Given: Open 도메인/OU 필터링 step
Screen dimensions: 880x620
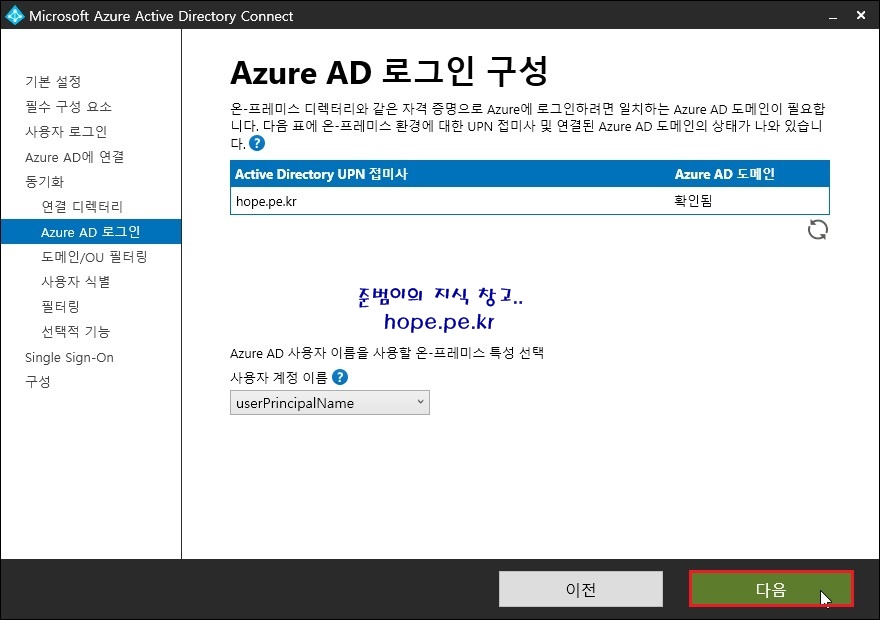Looking at the screenshot, I should [x=94, y=257].
